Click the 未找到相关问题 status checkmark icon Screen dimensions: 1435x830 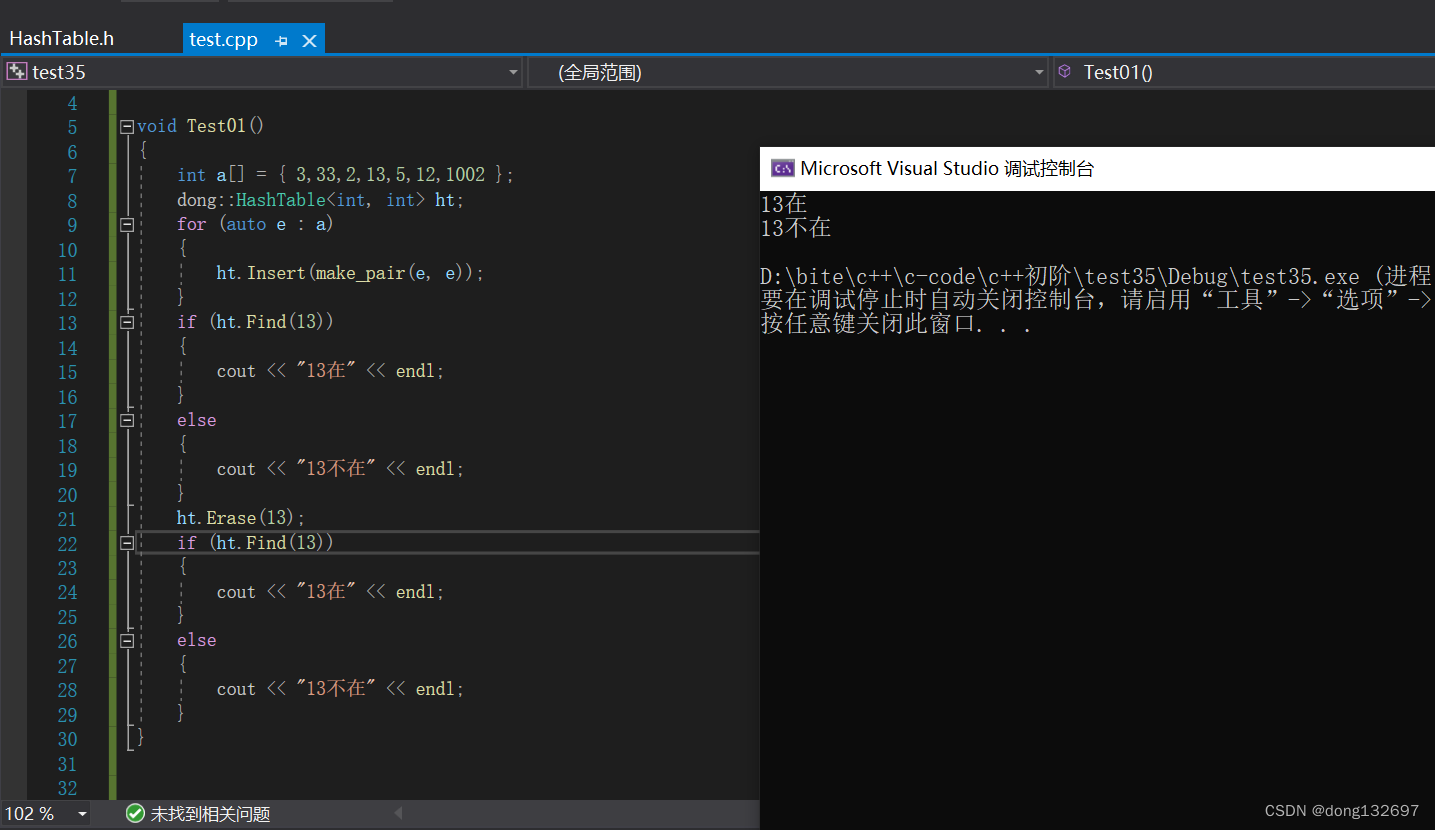tap(135, 814)
